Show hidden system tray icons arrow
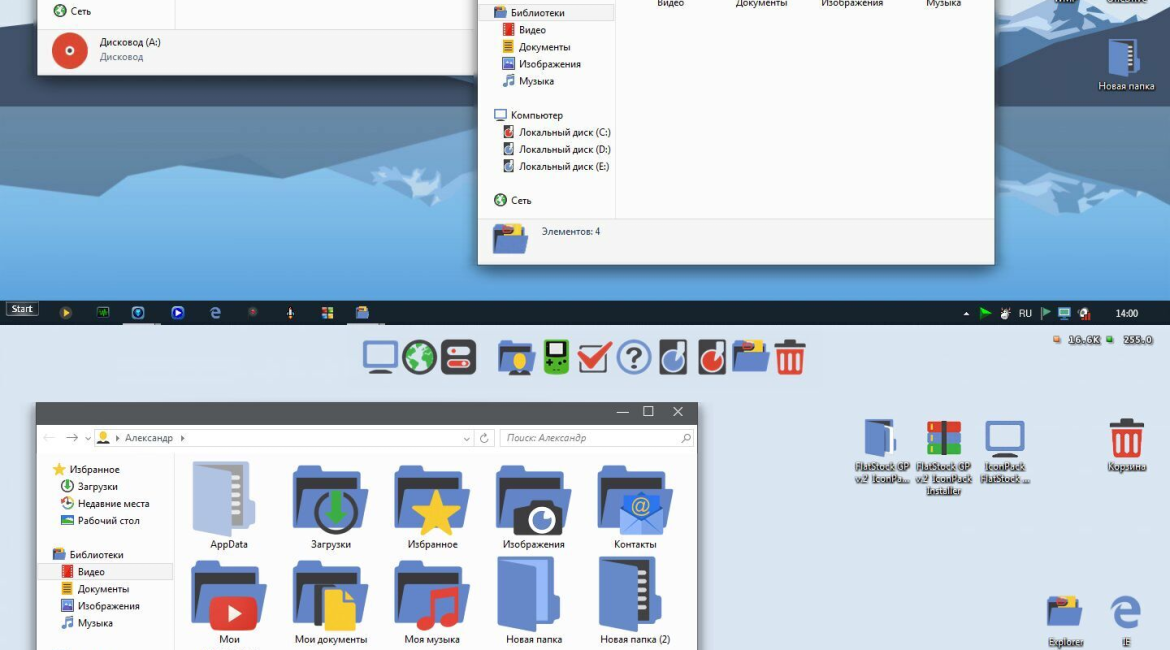The image size is (1170, 650). tap(966, 313)
